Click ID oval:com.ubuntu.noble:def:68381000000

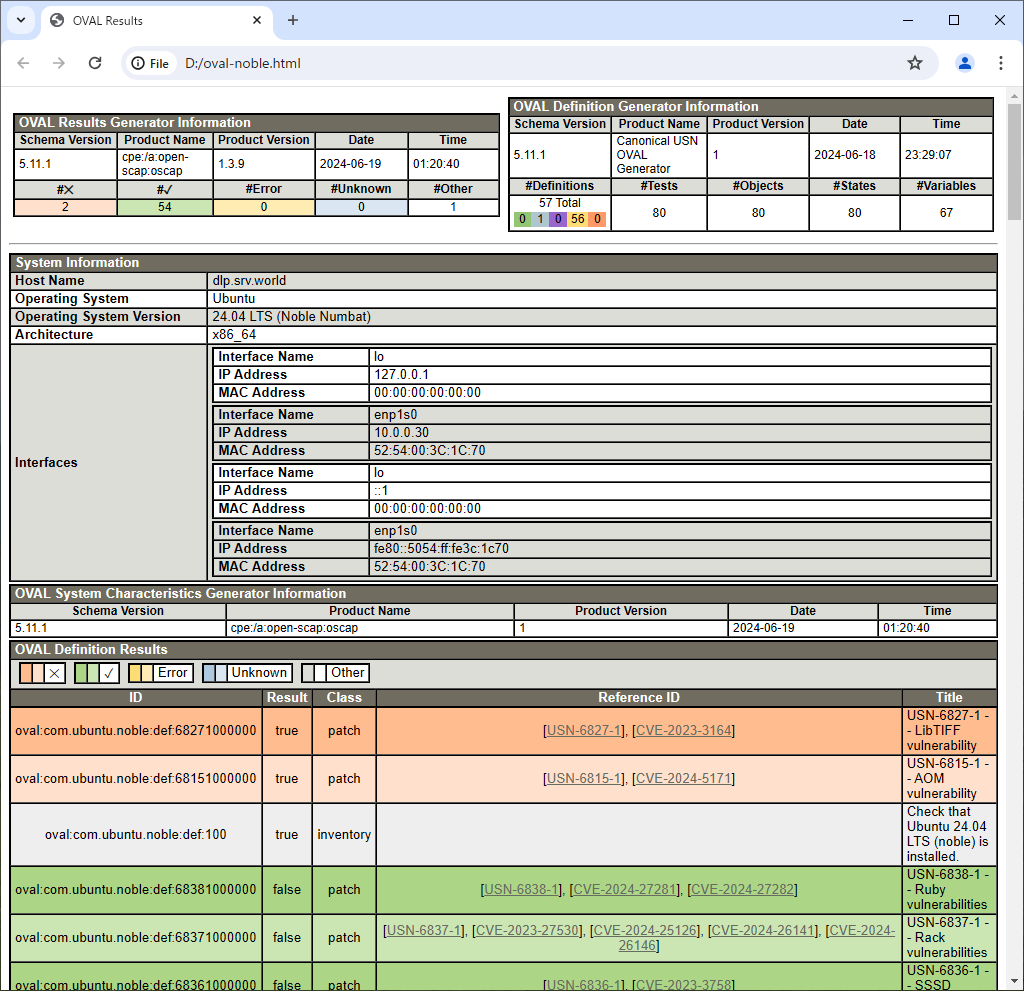[136, 890]
